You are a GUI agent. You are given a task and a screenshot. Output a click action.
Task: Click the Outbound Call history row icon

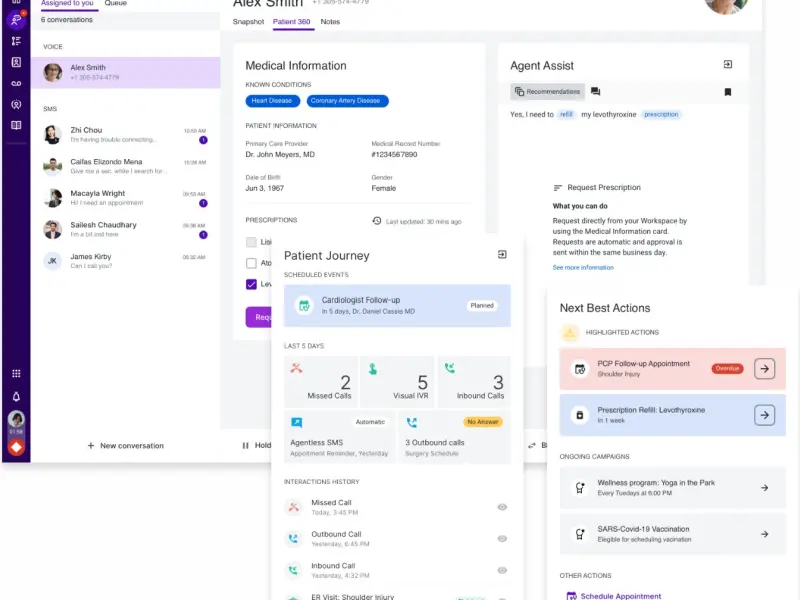pos(293,539)
